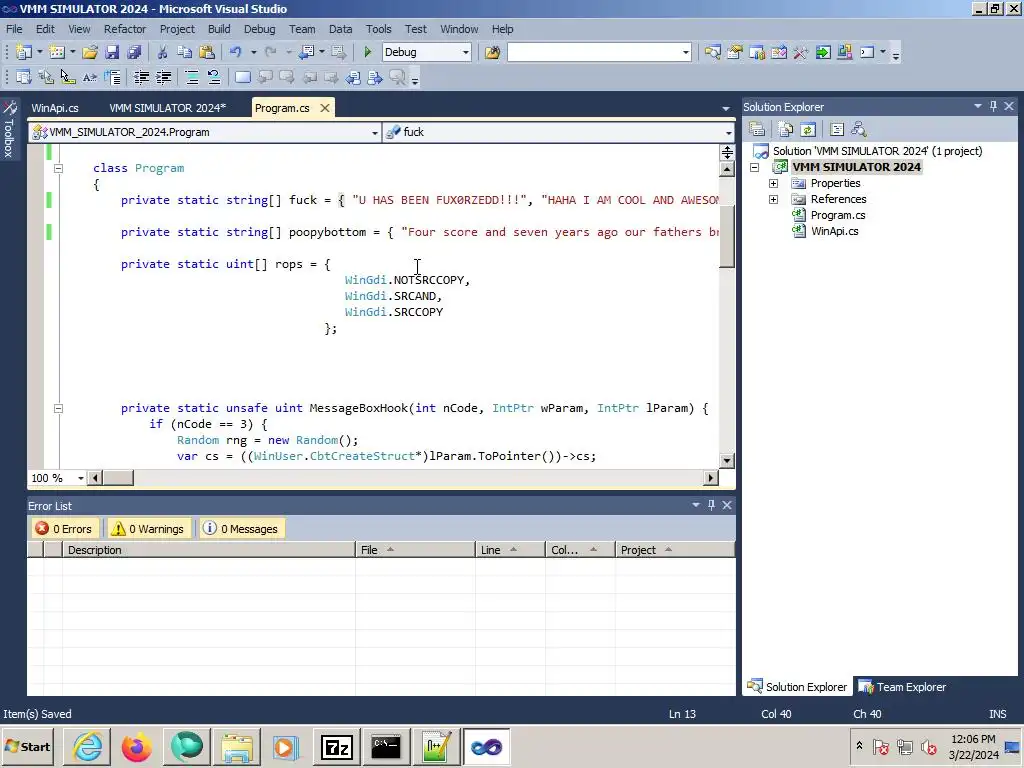Select Program.cs in Solution Explorer

coord(838,215)
